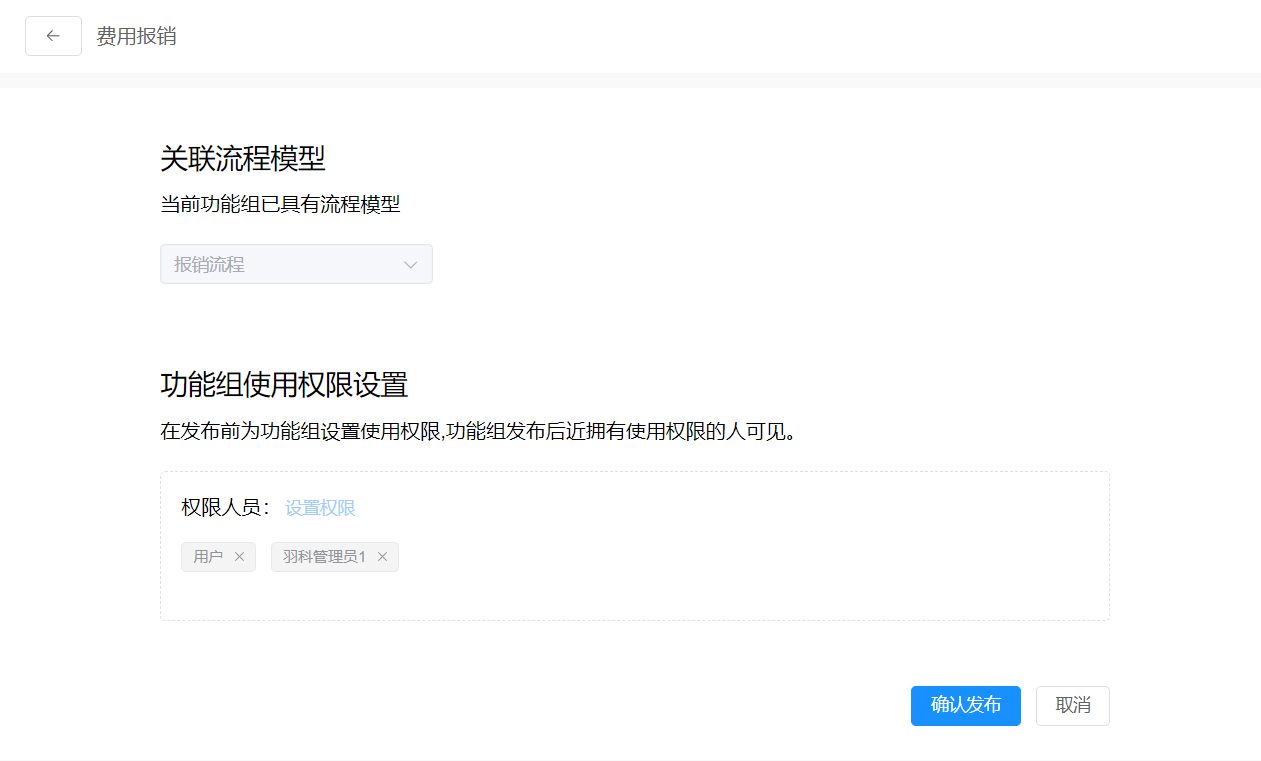Screen dimensions: 1261x761
Task: Select the 羽科管理员1 permission tag label
Action: 324,557
